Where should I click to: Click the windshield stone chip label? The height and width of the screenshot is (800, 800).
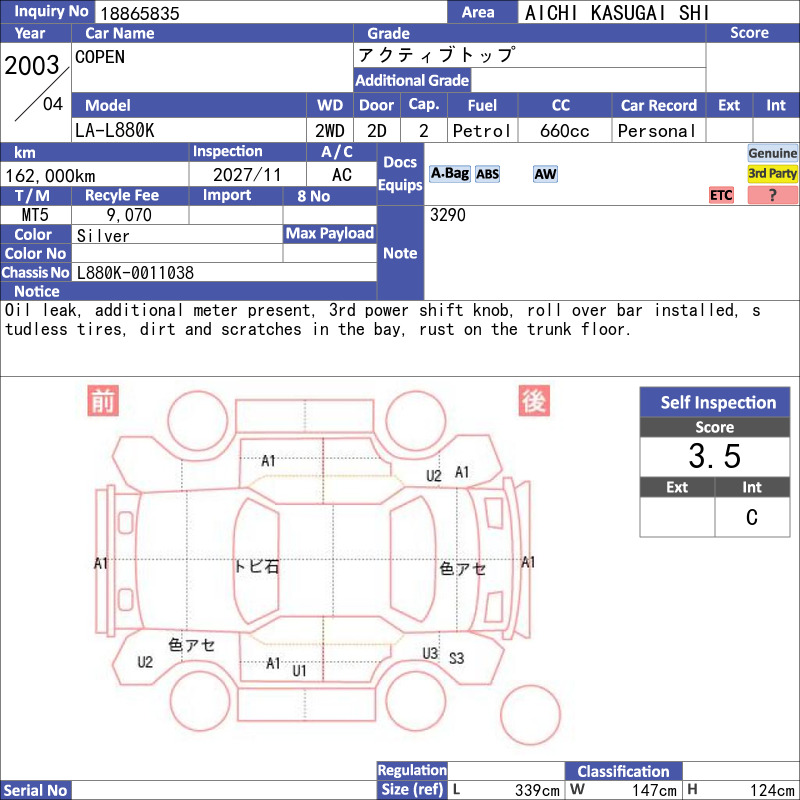[x=257, y=566]
